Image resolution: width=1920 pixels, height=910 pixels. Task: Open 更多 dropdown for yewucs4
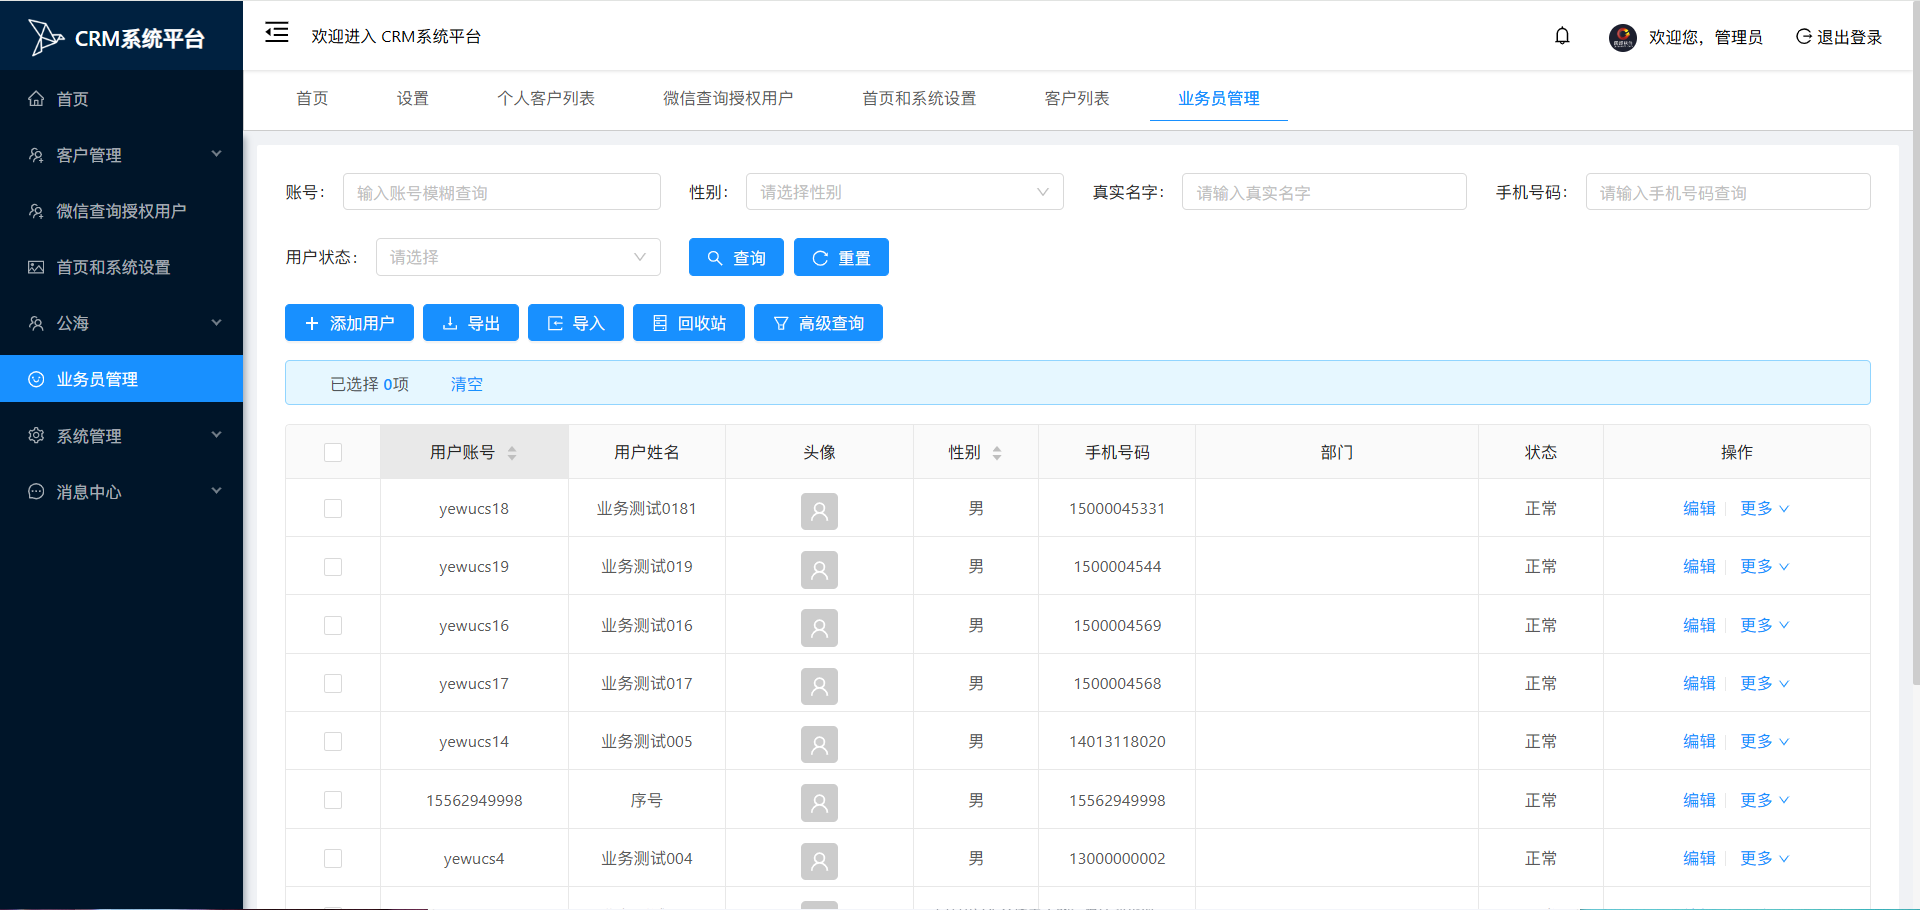click(x=1764, y=858)
